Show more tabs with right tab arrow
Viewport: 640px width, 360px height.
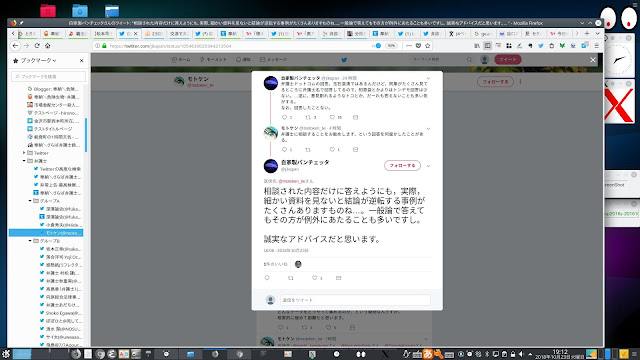coord(577,33)
